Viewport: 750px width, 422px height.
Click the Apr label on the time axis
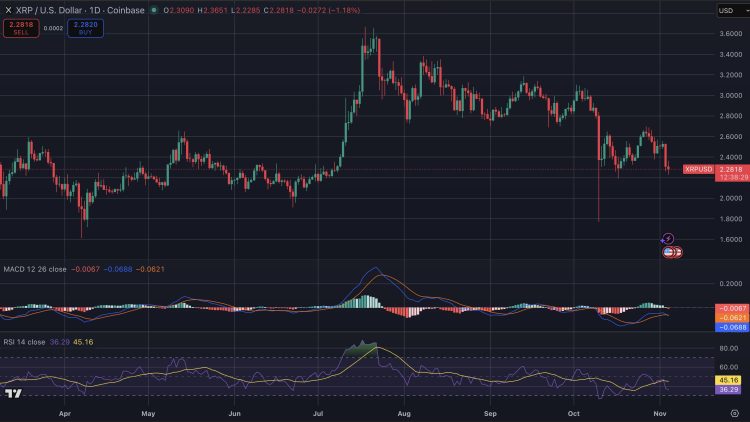[x=65, y=413]
